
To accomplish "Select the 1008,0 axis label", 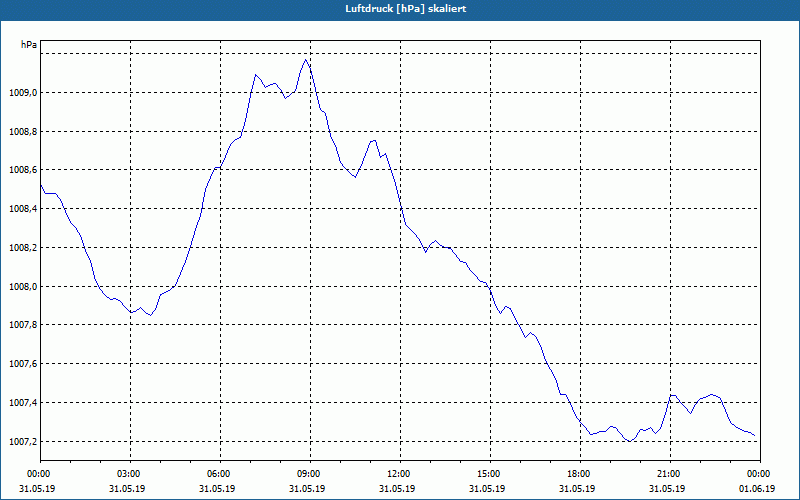I will tap(22, 286).
